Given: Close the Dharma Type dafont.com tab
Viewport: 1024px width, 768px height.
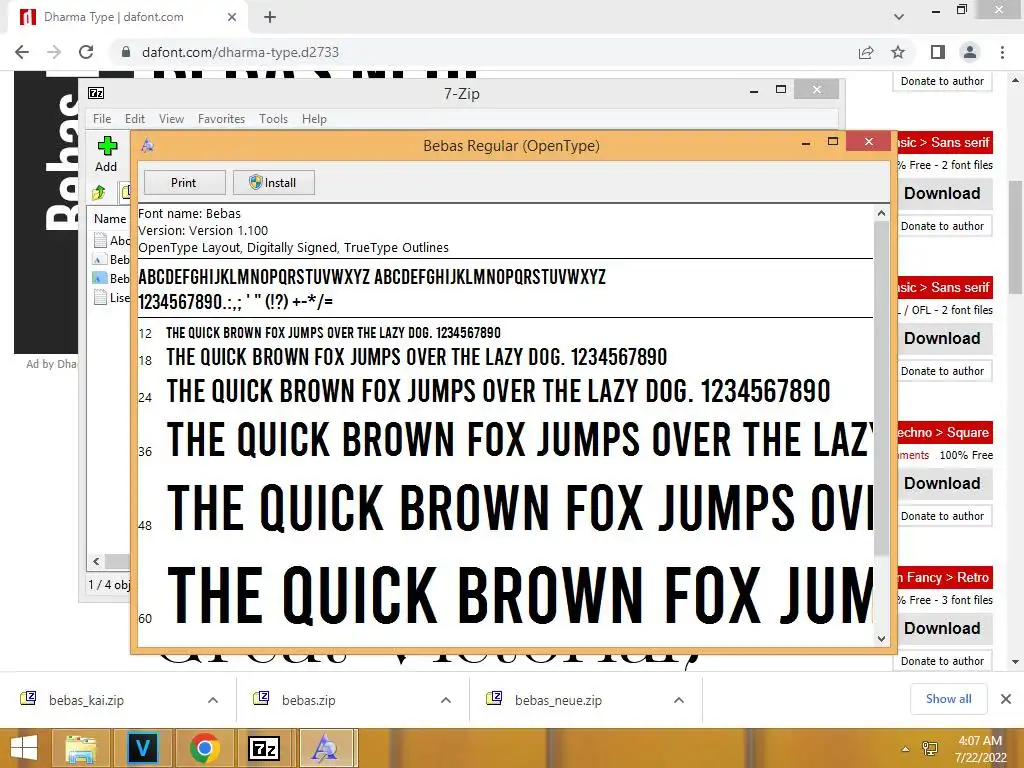Looking at the screenshot, I should click(x=232, y=17).
